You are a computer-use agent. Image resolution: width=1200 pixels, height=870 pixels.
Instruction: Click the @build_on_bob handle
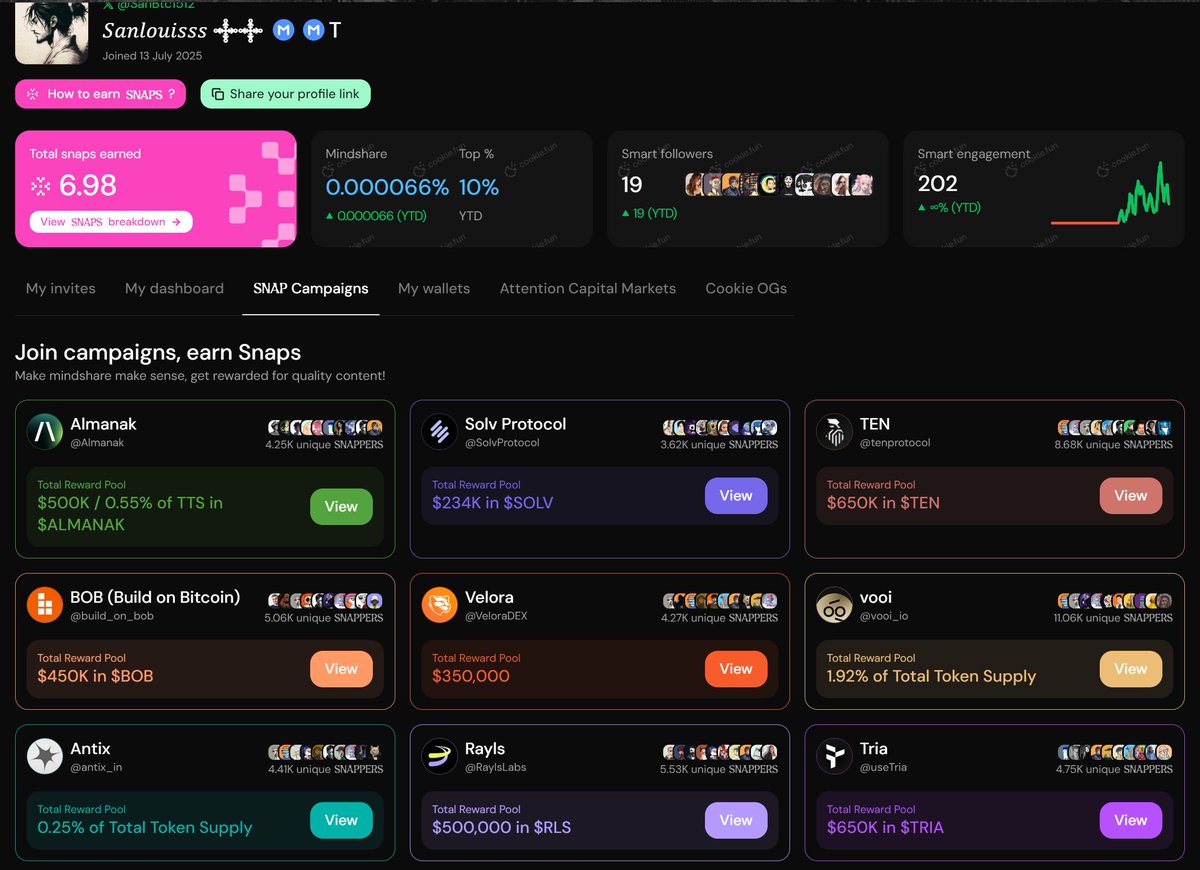point(112,616)
